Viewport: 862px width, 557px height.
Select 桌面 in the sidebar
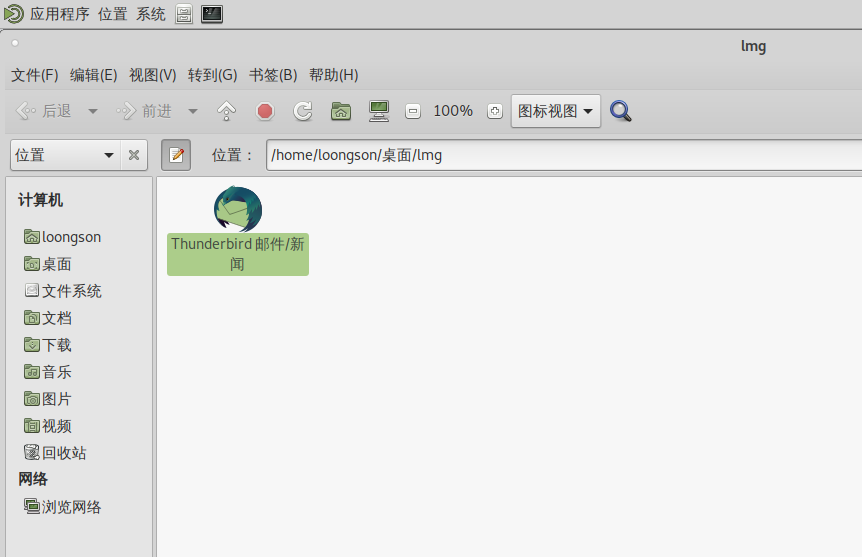[x=48, y=264]
